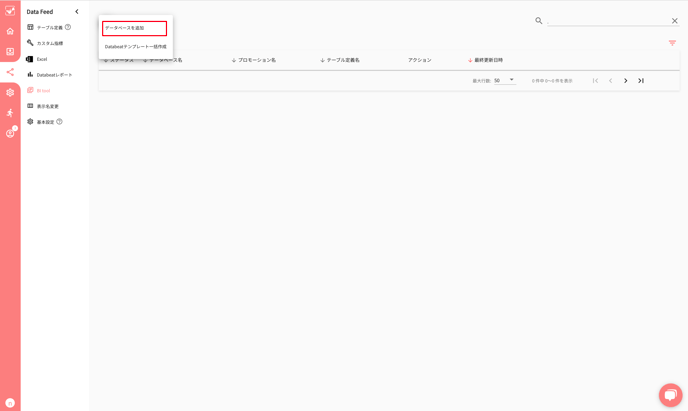688x411 pixels.
Task: Open the 最大行数 50 rows dropdown
Action: click(504, 81)
